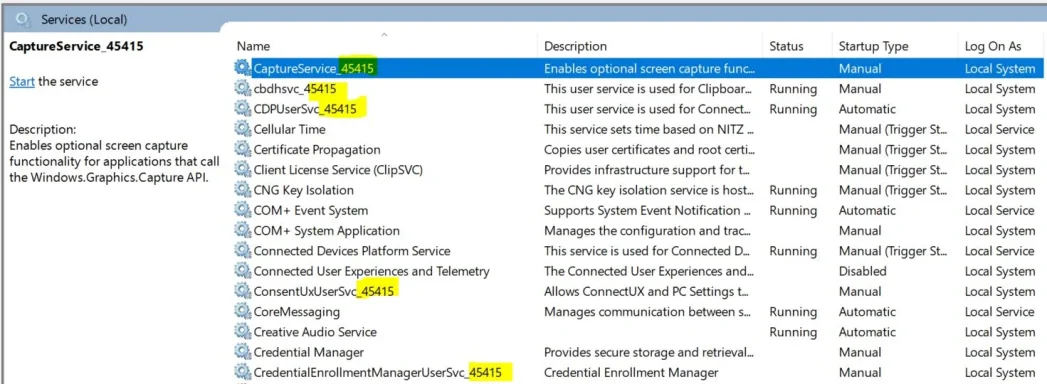This screenshot has height=384, width=1047.
Task: Select the COM+ Event System service name
Action: [310, 210]
